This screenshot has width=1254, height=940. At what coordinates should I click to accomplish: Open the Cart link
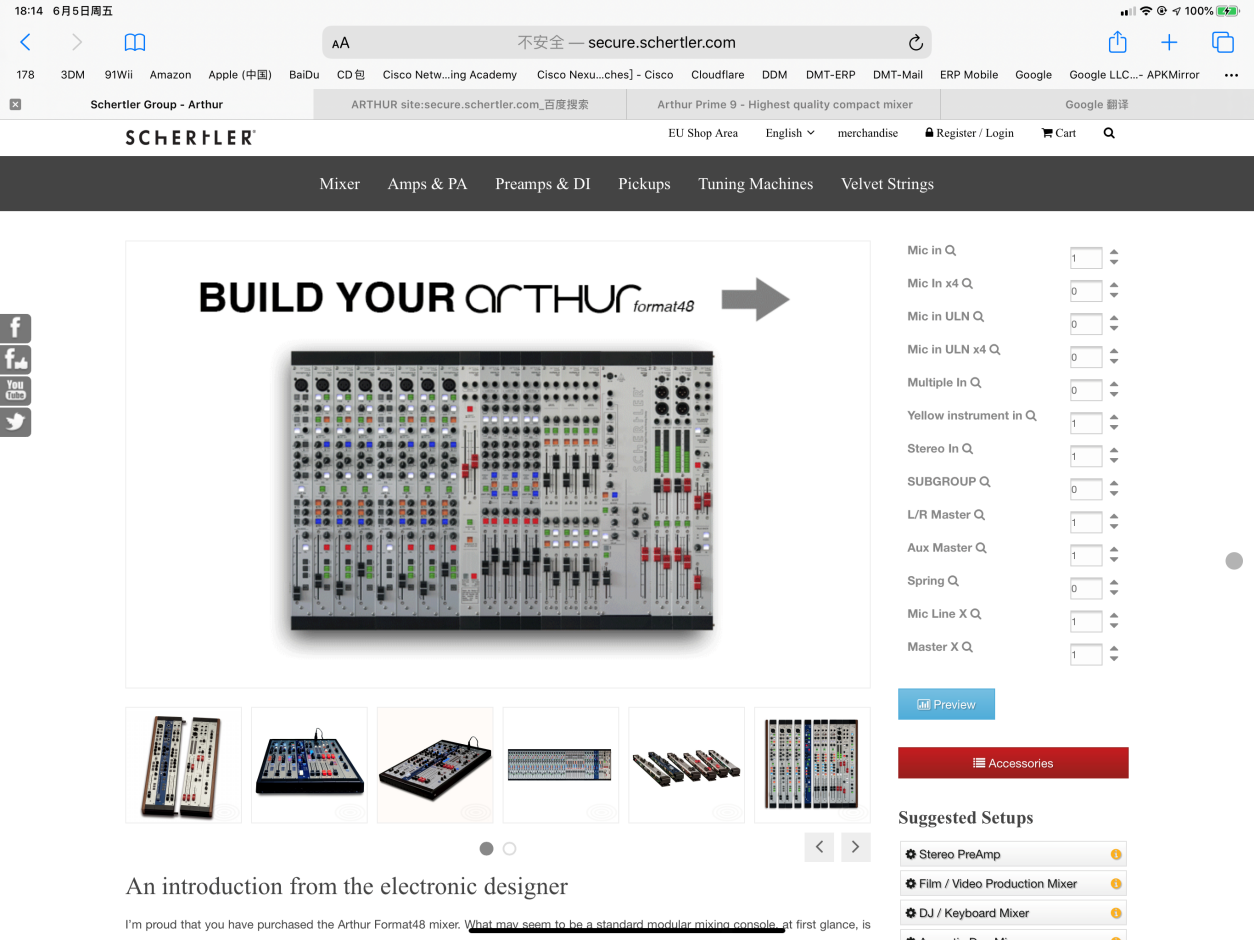tap(1059, 133)
